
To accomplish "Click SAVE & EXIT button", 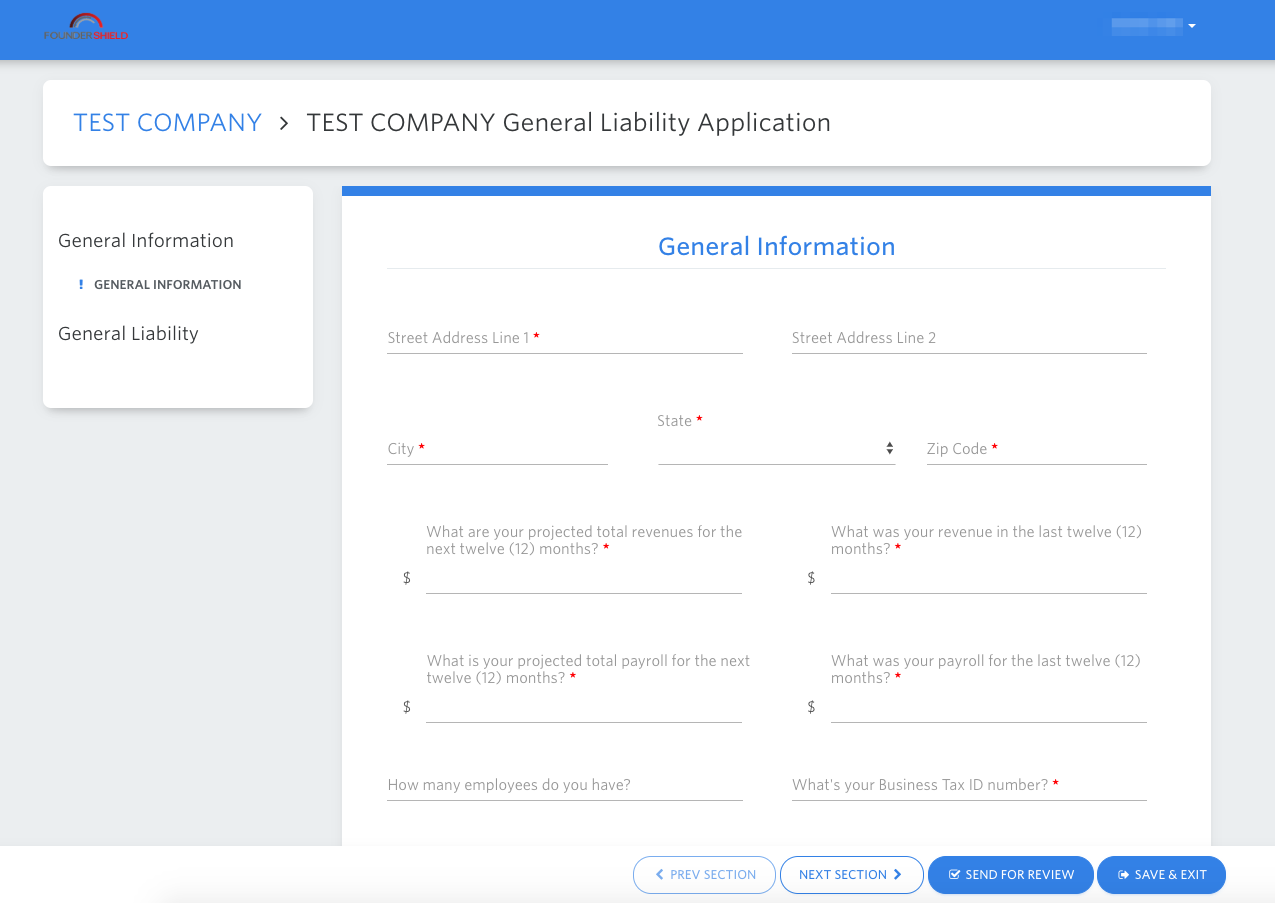I will [1161, 875].
